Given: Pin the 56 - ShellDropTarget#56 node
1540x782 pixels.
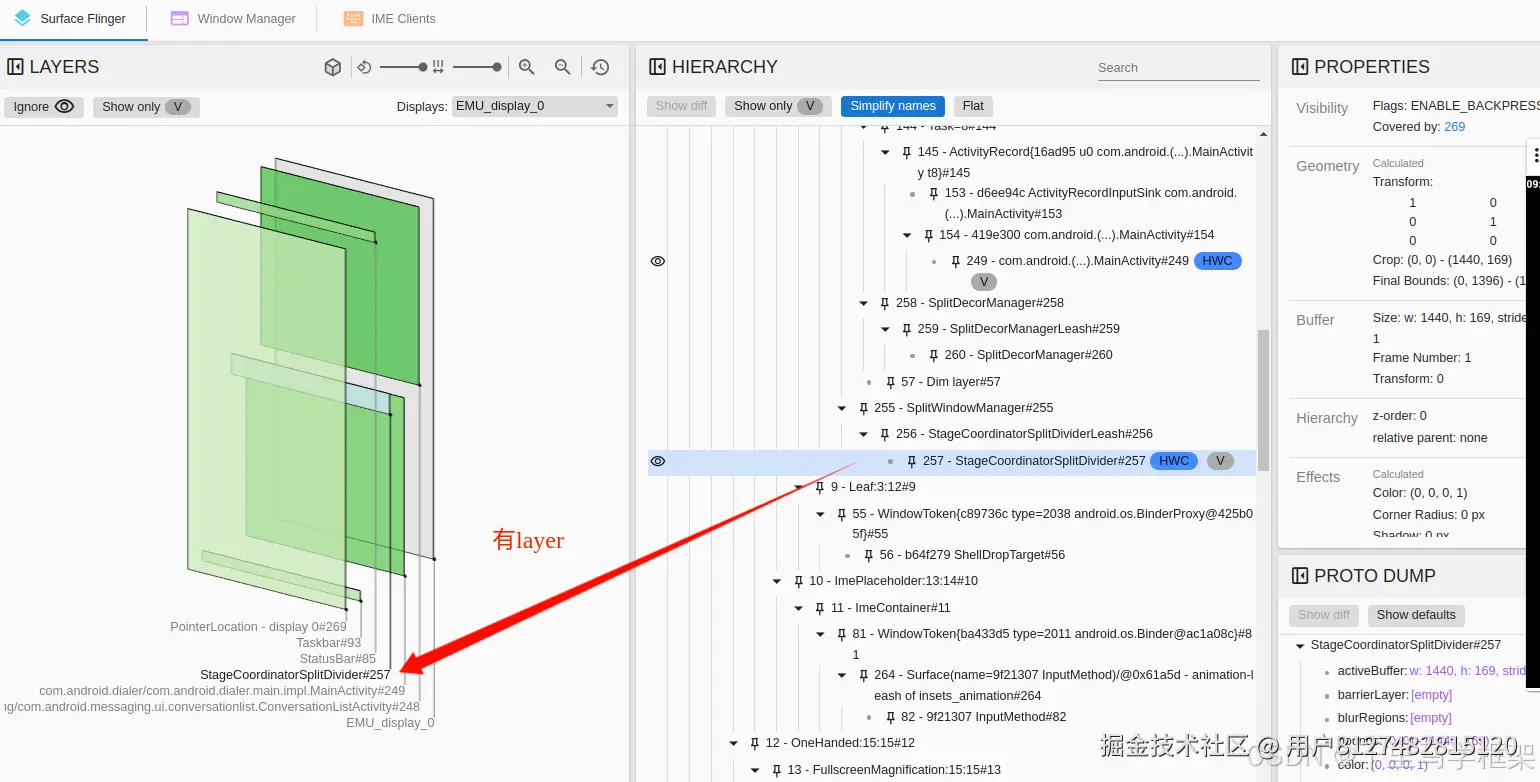Looking at the screenshot, I should click(869, 555).
